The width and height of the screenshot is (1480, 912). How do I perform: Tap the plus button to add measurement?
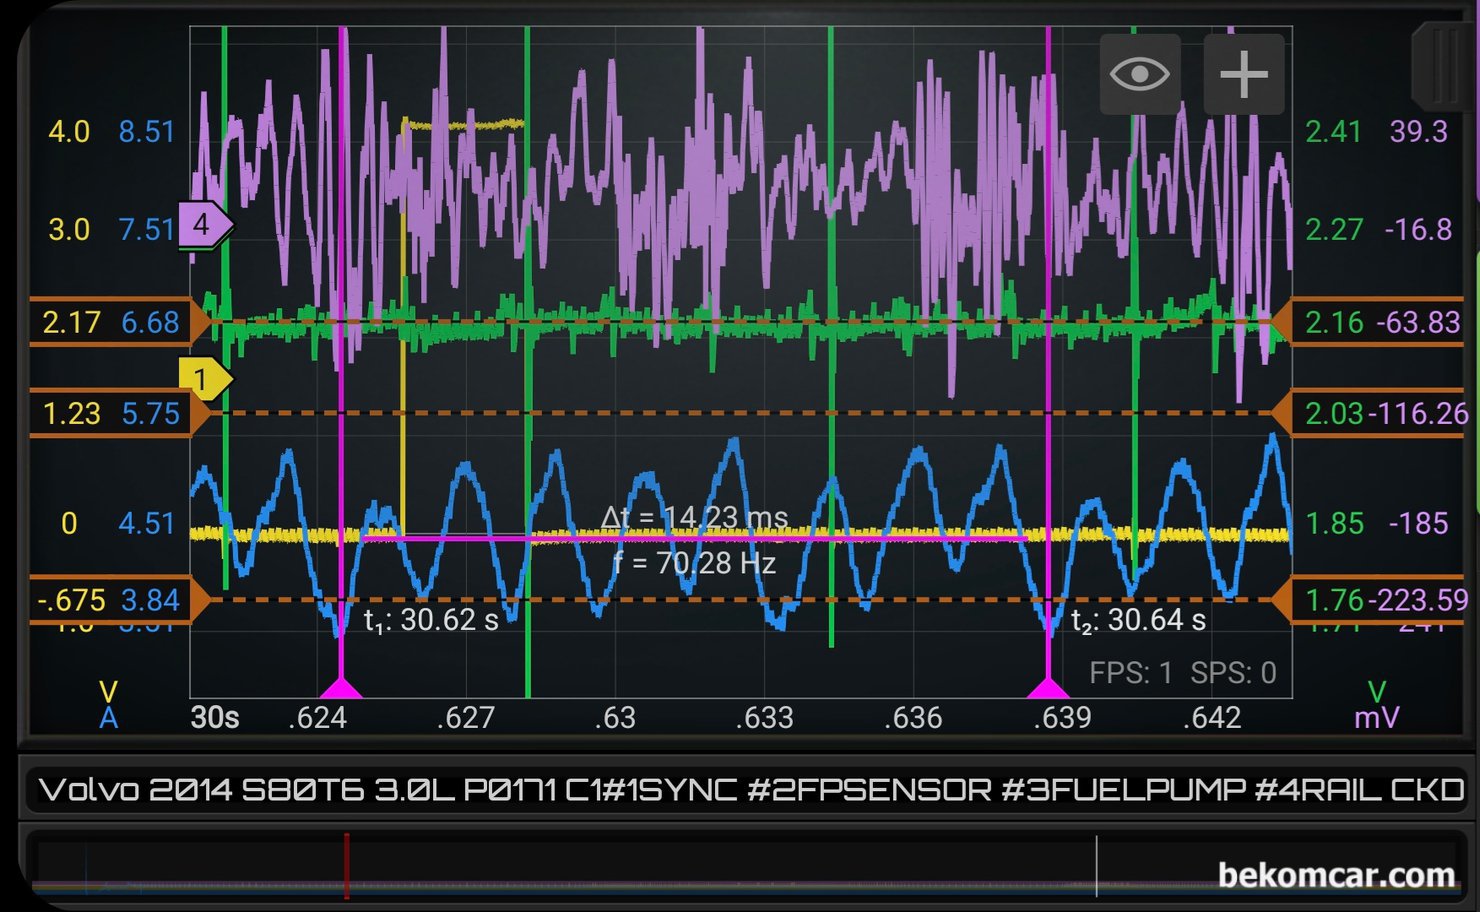pyautogui.click(x=1244, y=74)
